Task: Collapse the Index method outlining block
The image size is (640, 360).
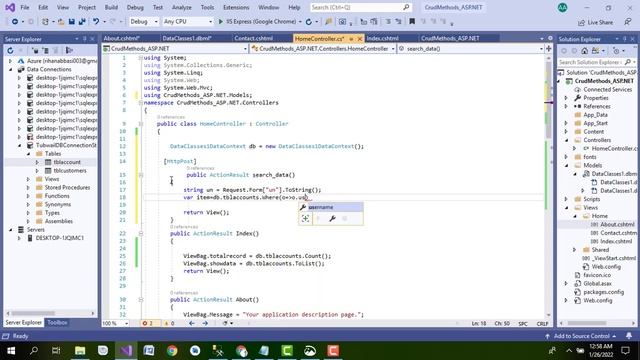Action: click(140, 233)
